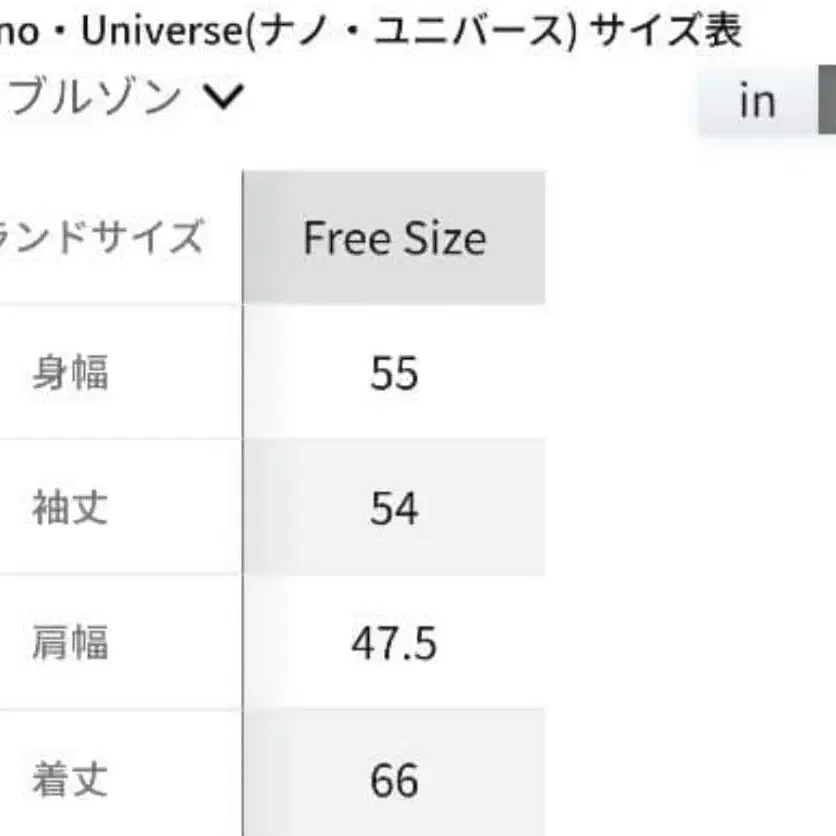The image size is (836, 836).
Task: Select the 54 sleeve length value
Action: (x=394, y=508)
